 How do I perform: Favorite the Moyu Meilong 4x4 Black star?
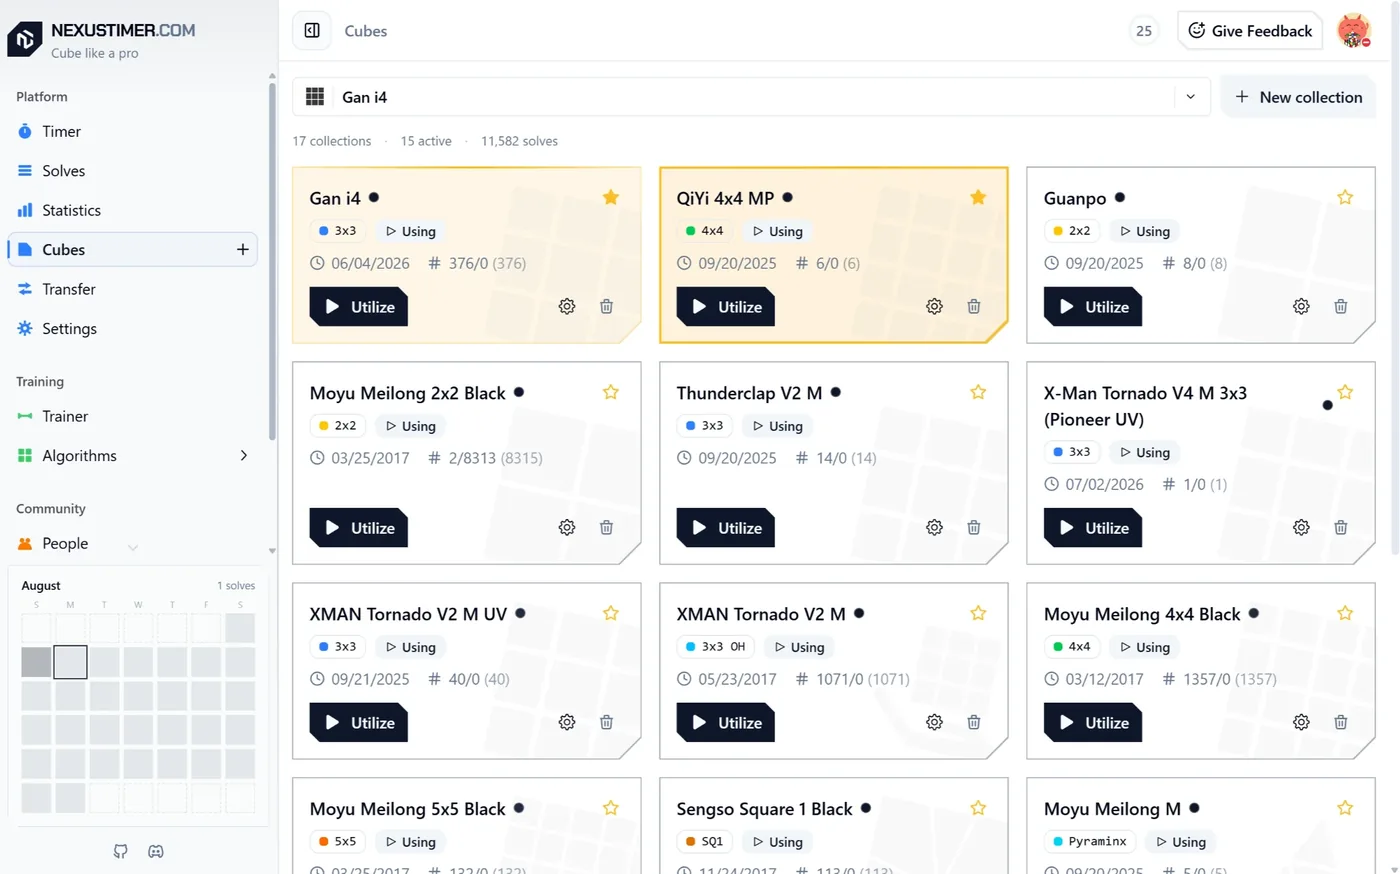1345,614
